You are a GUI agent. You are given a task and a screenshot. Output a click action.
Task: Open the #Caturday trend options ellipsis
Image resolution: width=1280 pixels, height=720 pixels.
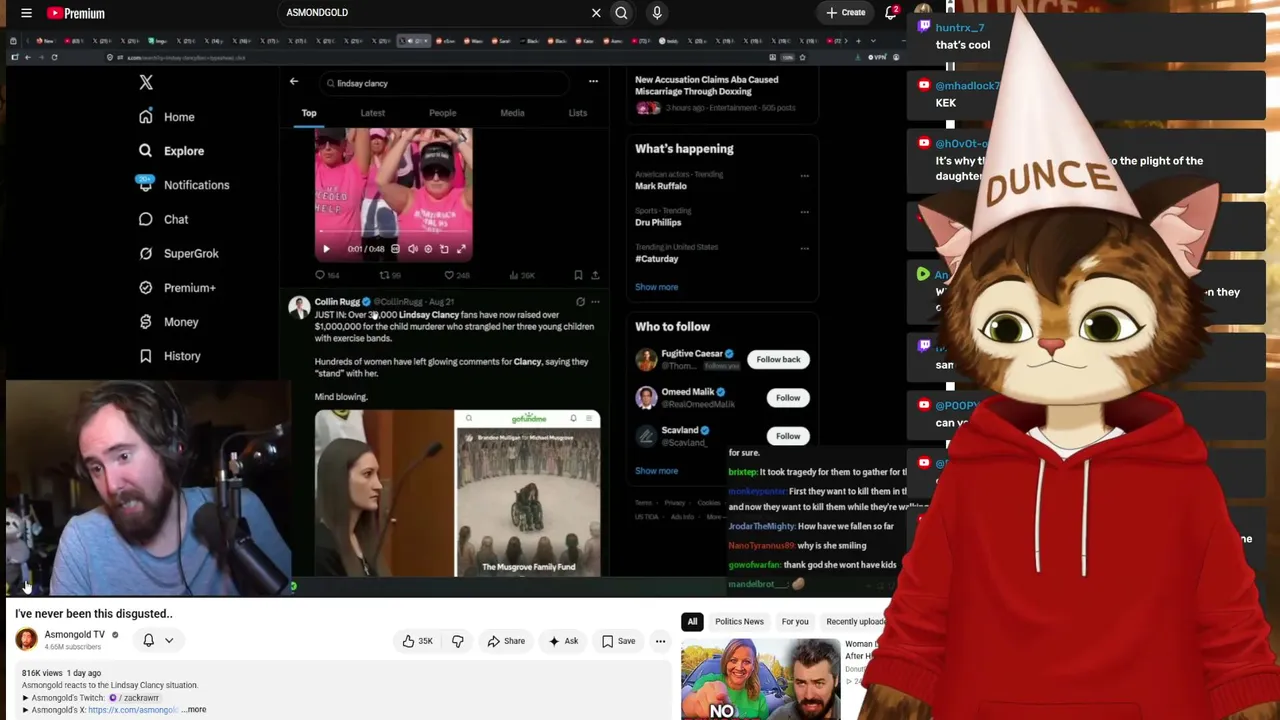coord(804,248)
